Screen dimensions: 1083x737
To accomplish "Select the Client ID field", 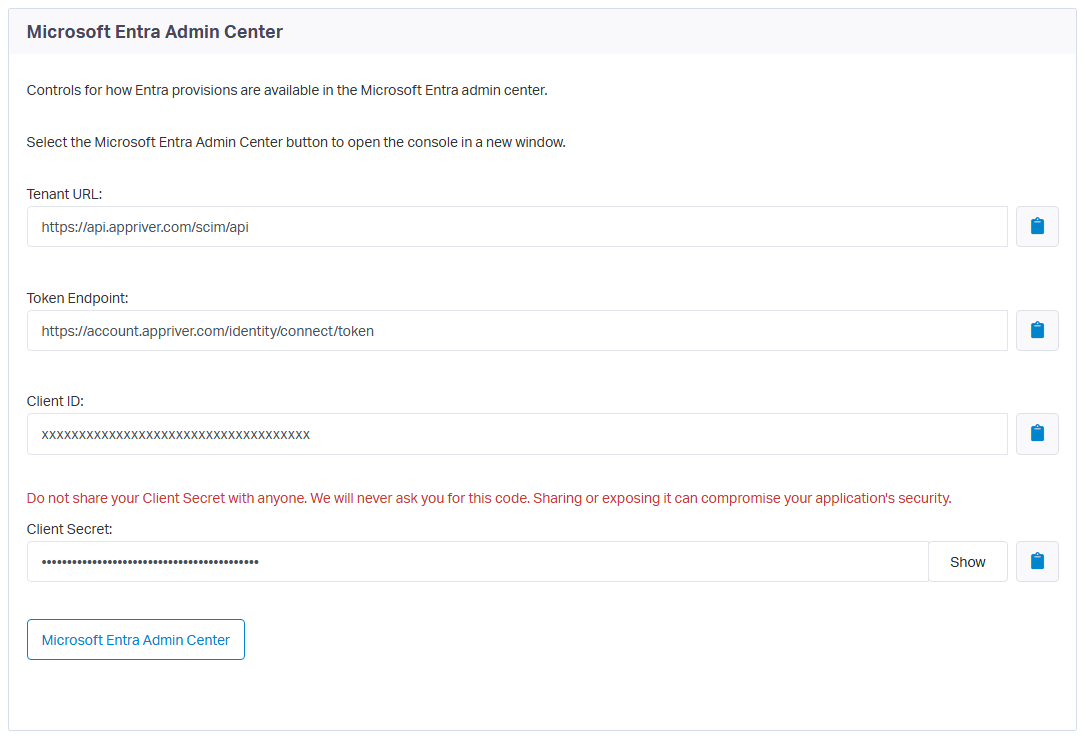I will coord(517,434).
